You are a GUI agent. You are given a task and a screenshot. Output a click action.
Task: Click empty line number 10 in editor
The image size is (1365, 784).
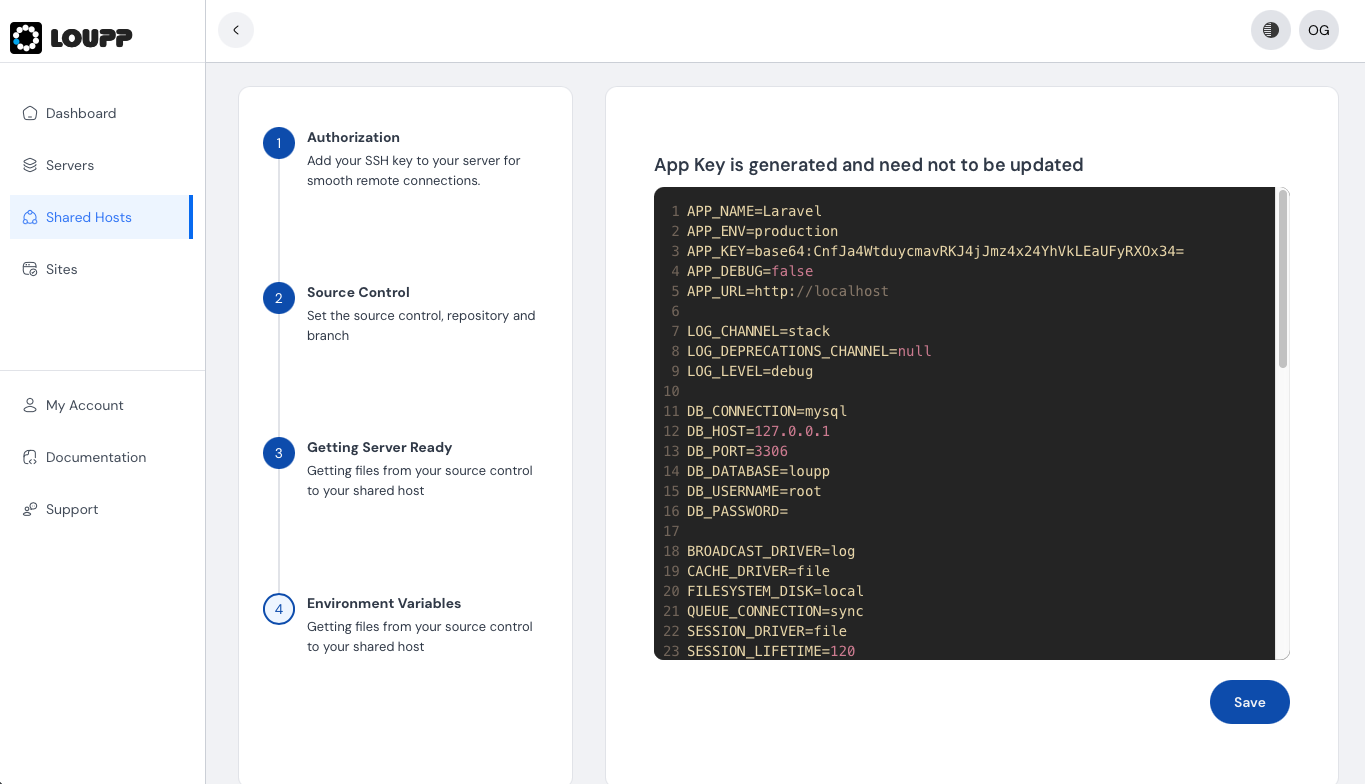click(672, 391)
